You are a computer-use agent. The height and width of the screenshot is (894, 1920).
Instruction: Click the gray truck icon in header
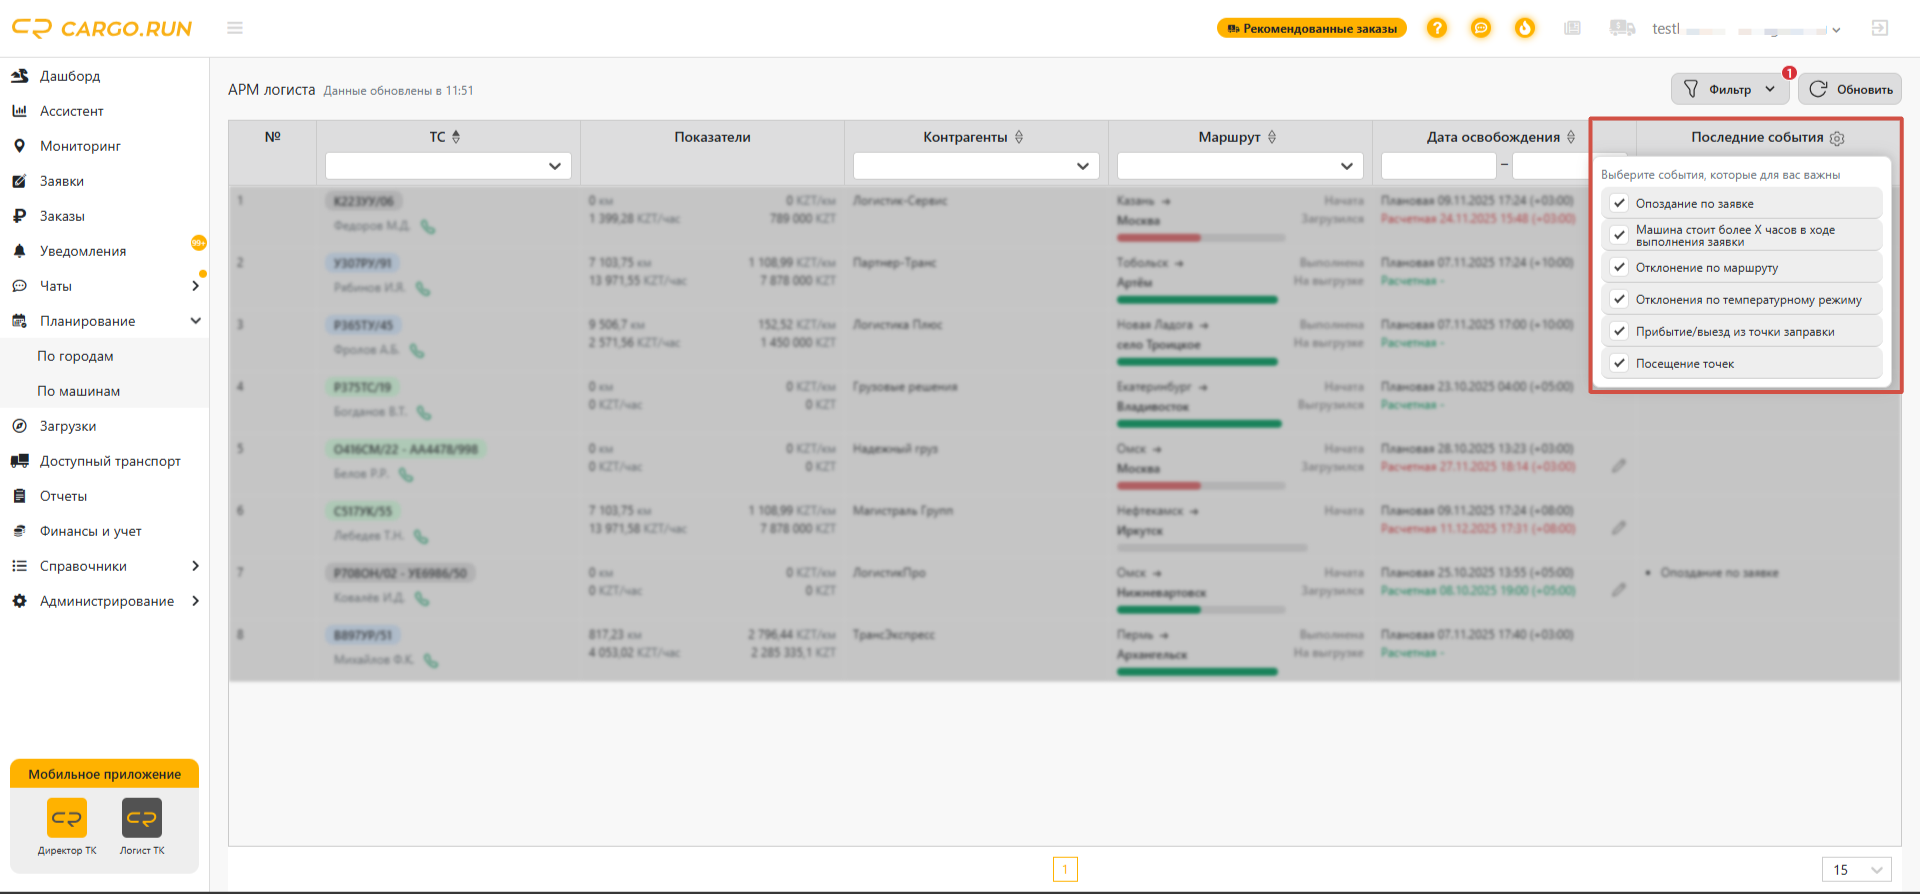tap(1622, 28)
